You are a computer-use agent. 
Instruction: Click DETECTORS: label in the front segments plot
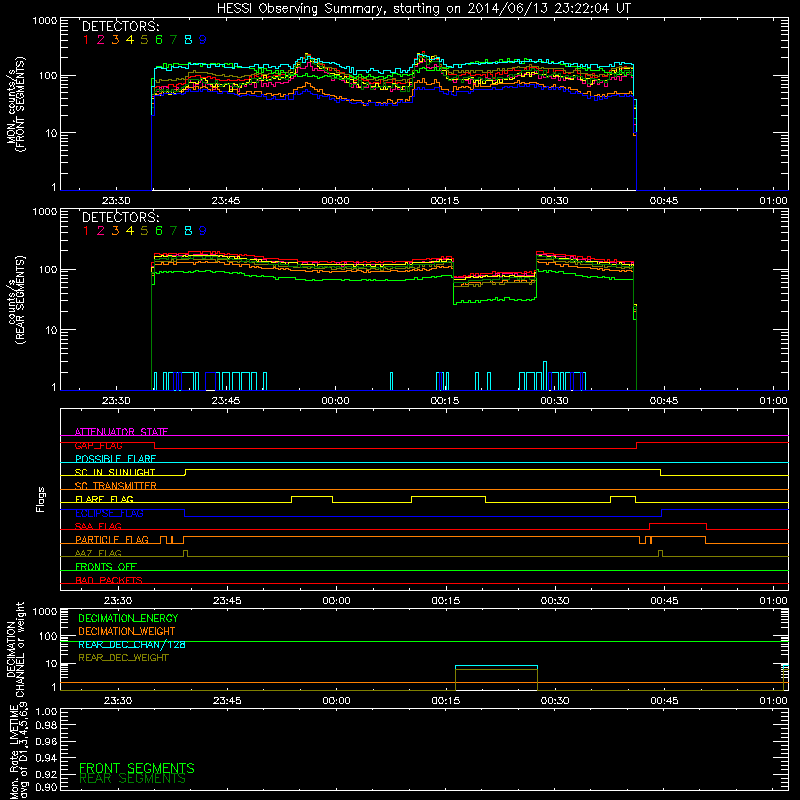pos(120,27)
